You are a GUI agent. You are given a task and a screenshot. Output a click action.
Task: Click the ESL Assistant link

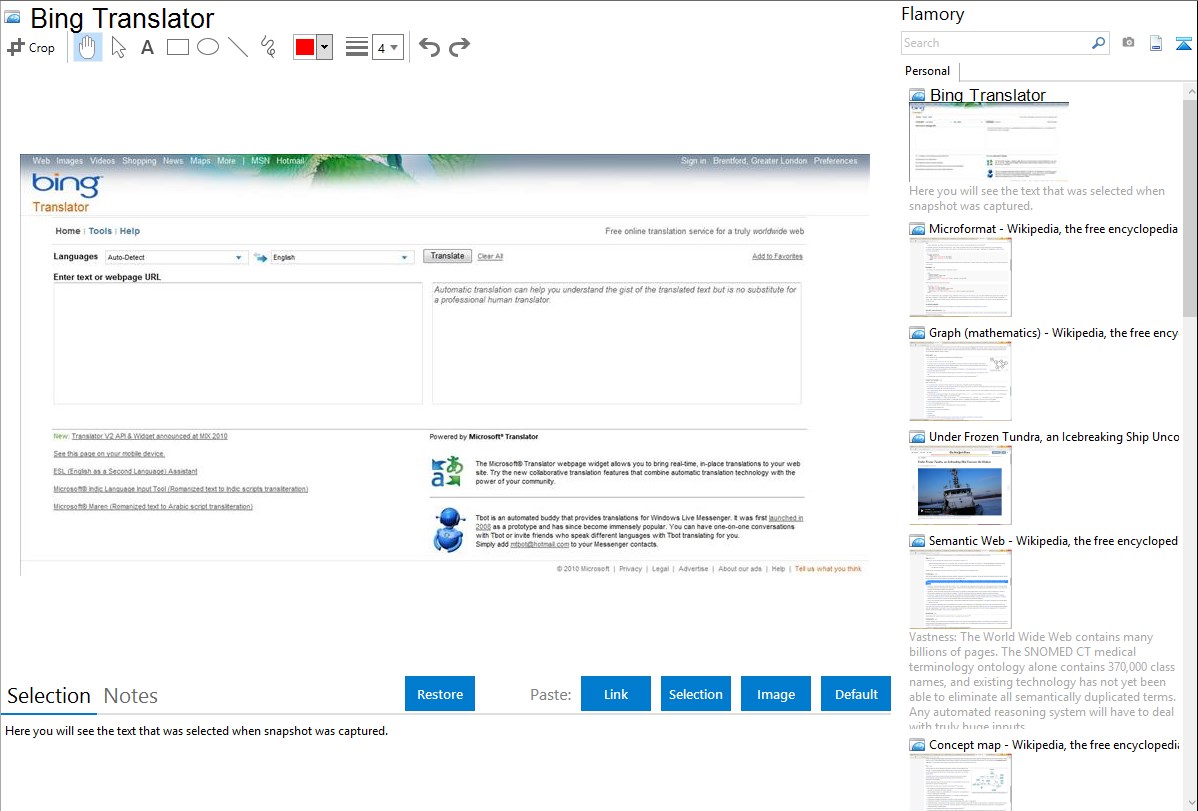point(125,472)
